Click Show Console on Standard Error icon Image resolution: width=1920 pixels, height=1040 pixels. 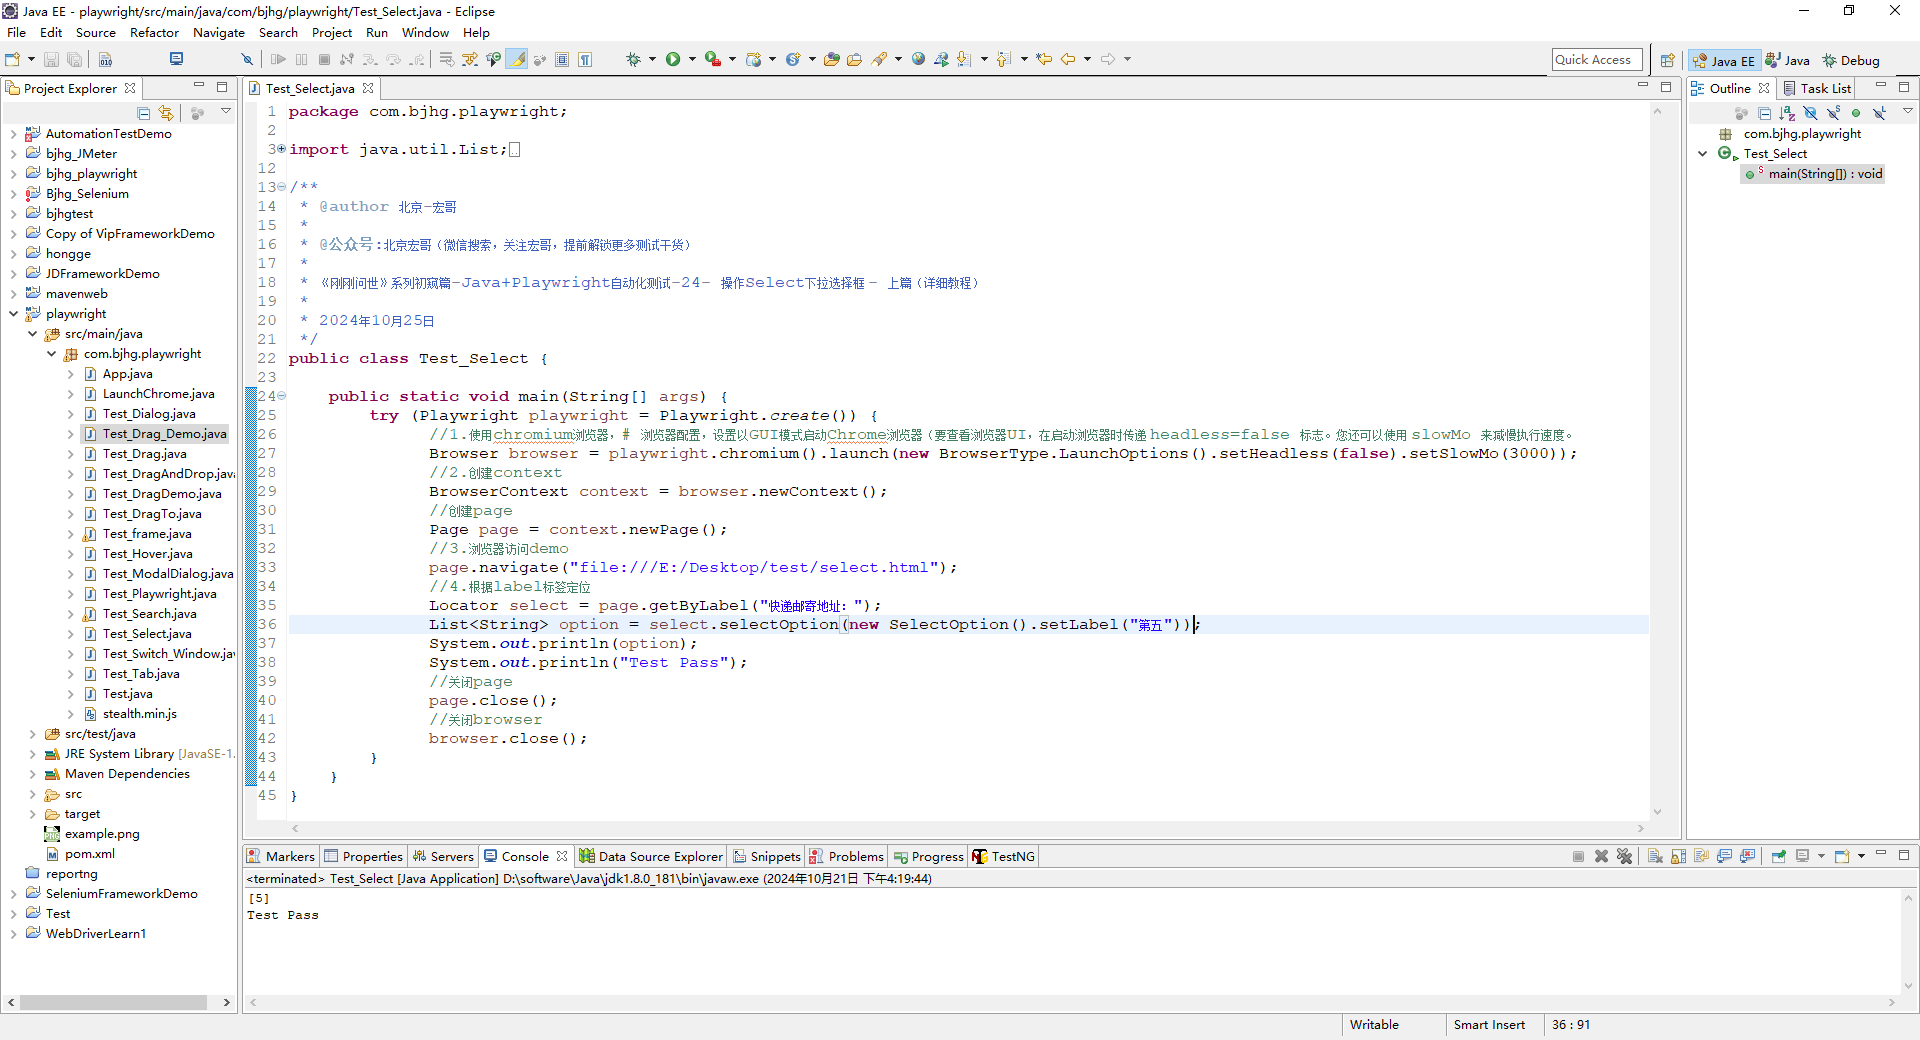[1747, 856]
